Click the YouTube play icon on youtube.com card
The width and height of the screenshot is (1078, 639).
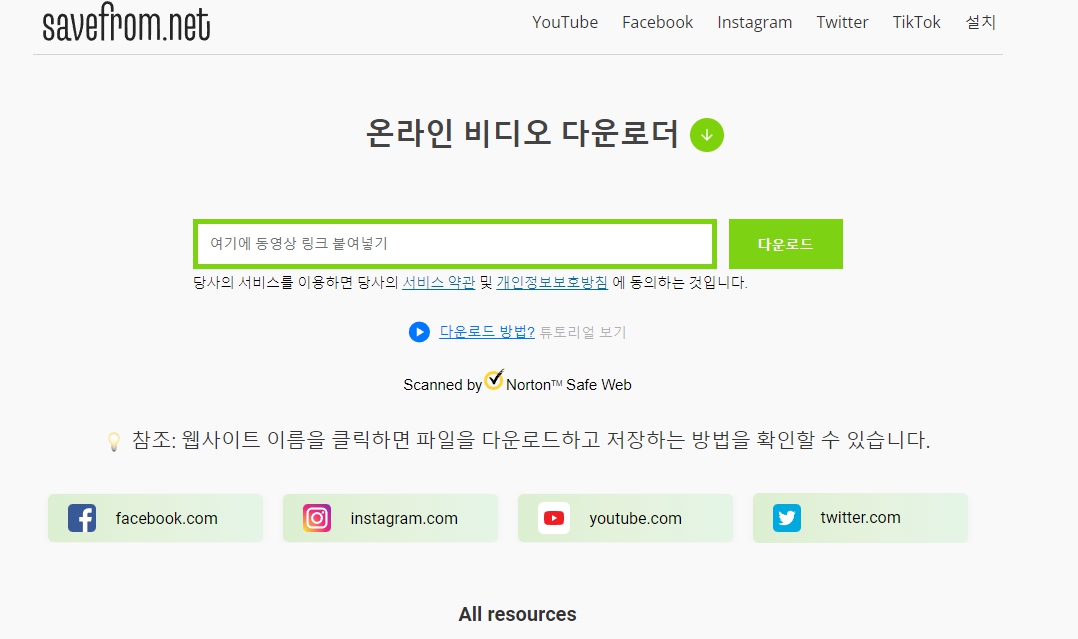point(552,518)
